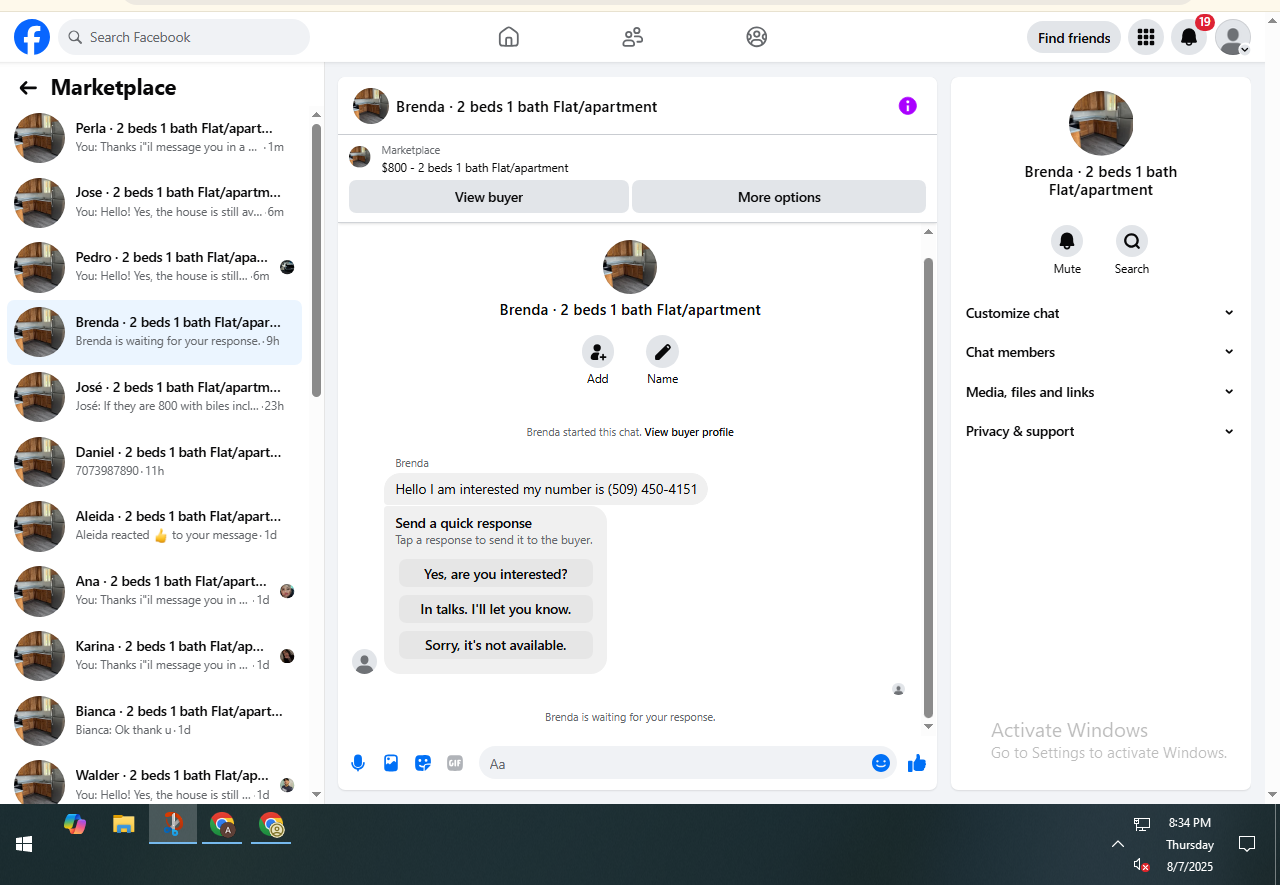Click the conversation list scrollbar
This screenshot has width=1280, height=885.
(317, 260)
